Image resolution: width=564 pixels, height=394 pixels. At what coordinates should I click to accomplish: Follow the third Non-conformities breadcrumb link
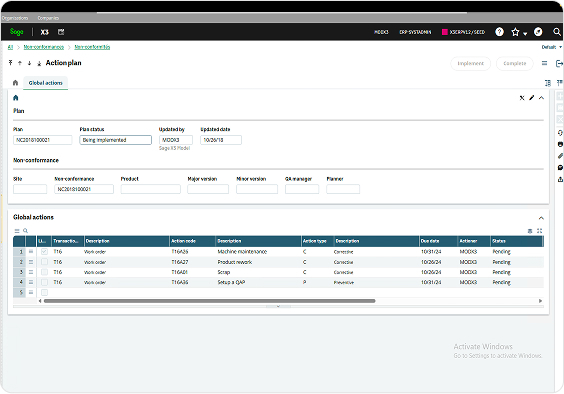[x=92, y=47]
